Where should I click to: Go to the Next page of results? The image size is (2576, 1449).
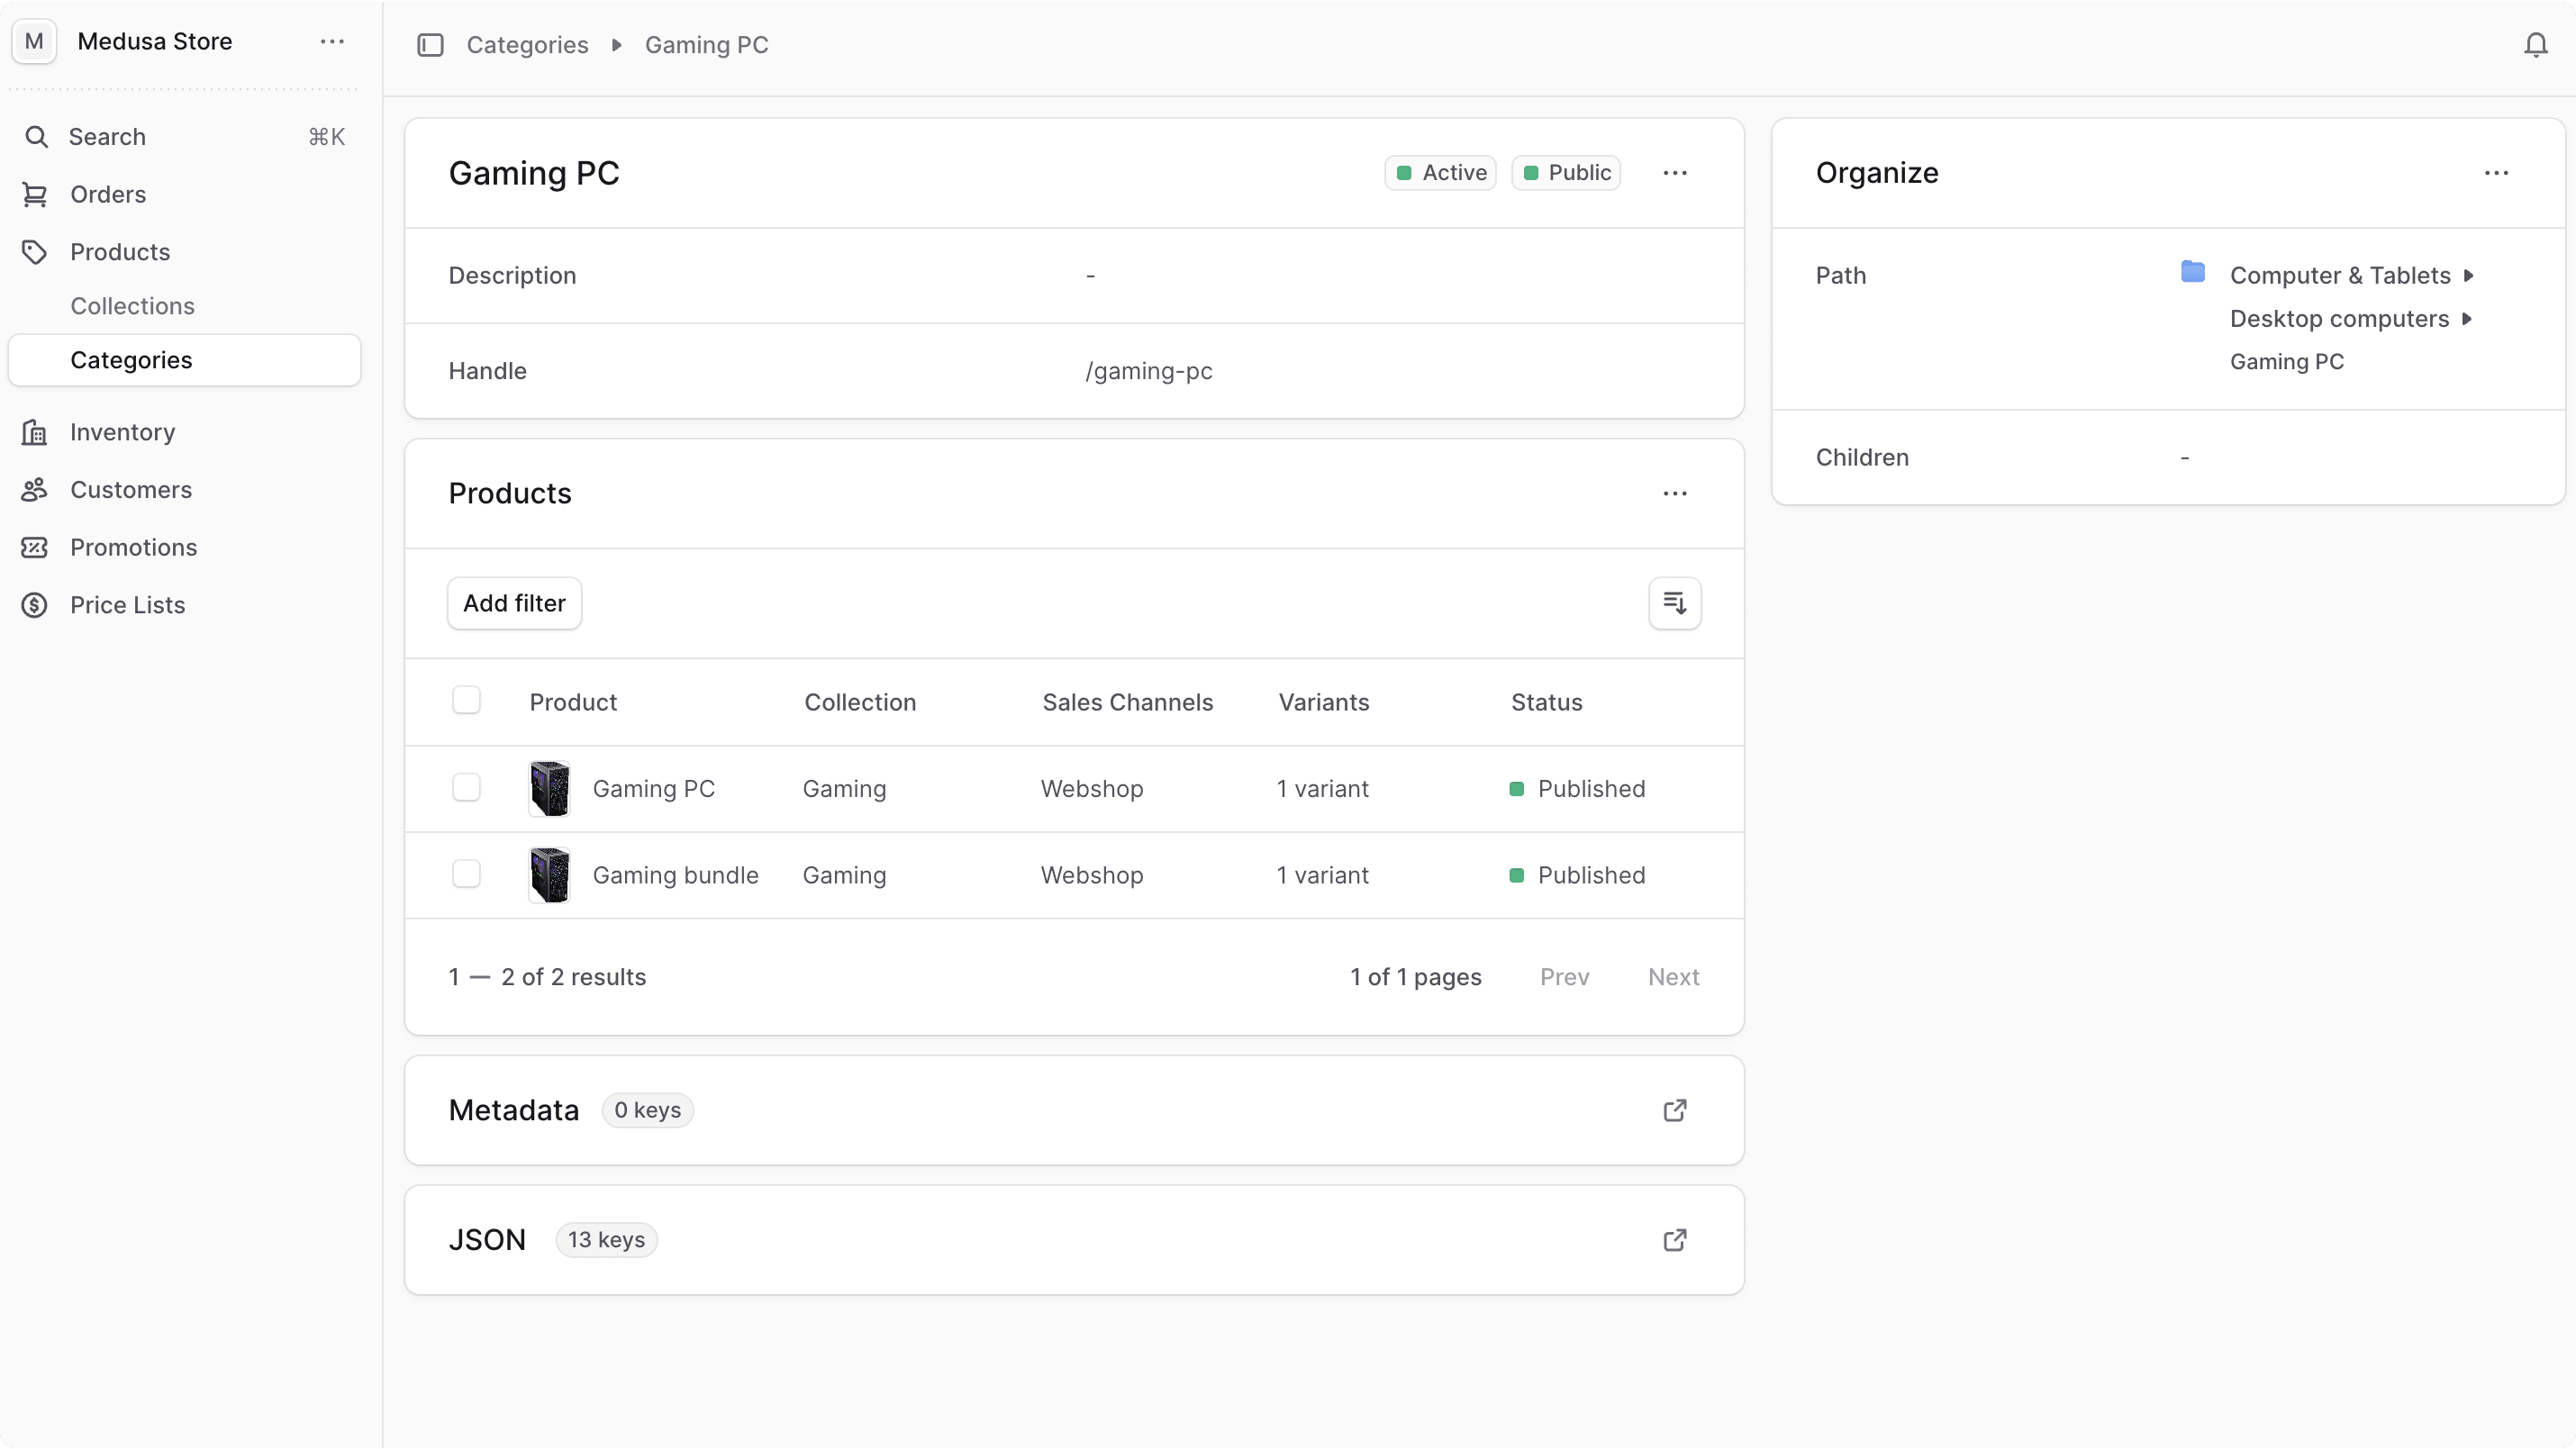tap(1673, 977)
